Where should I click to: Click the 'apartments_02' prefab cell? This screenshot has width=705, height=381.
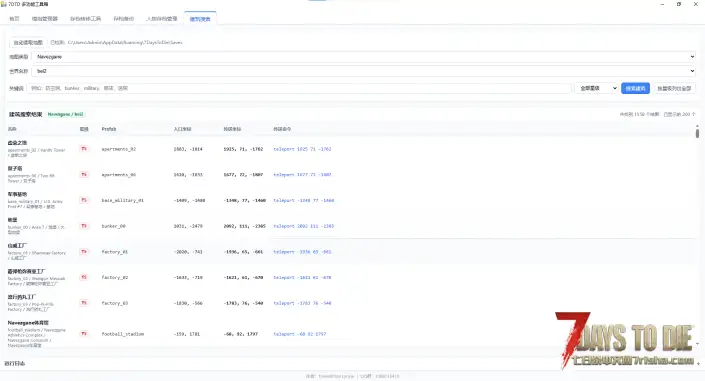coord(119,149)
